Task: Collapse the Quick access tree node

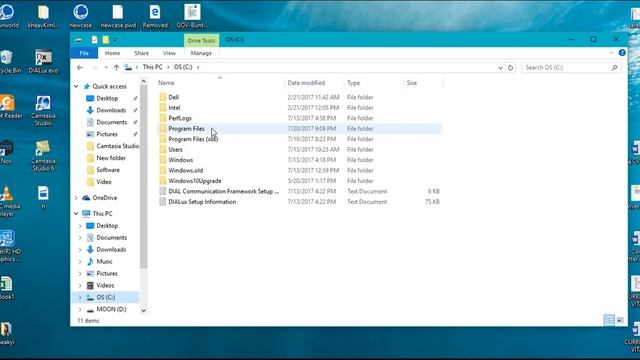Action: (76, 87)
